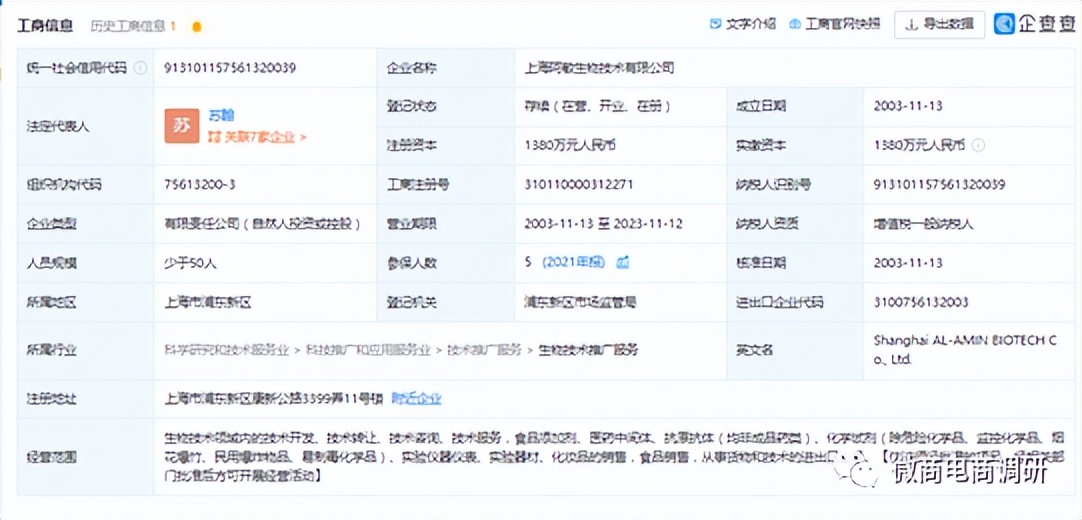The width and height of the screenshot is (1082, 520).
Task: Open the 历史工商信息 tab
Action: pos(133,26)
